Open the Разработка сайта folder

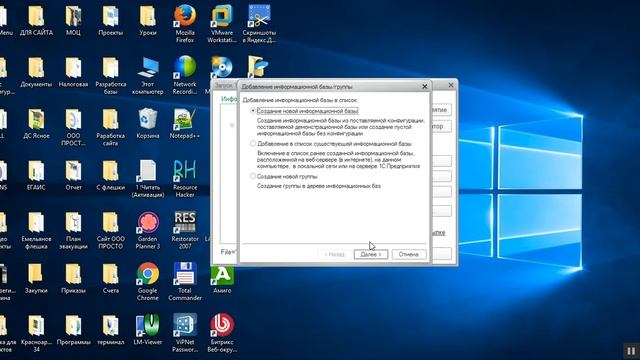click(x=111, y=120)
